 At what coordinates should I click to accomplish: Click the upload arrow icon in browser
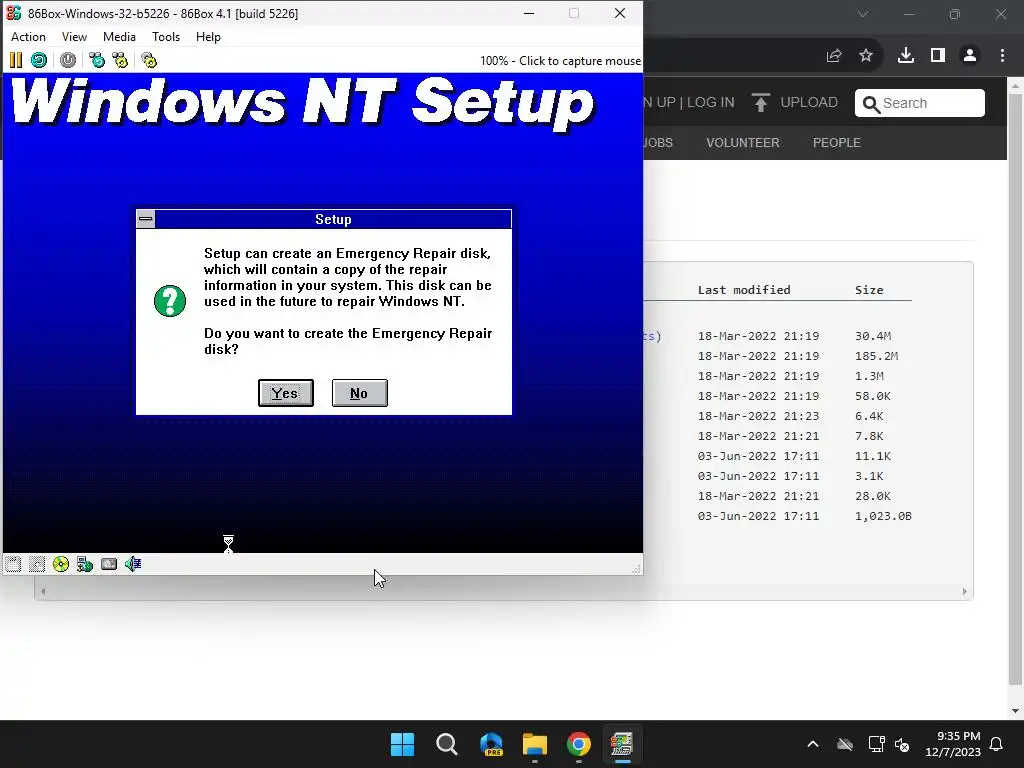click(x=760, y=103)
